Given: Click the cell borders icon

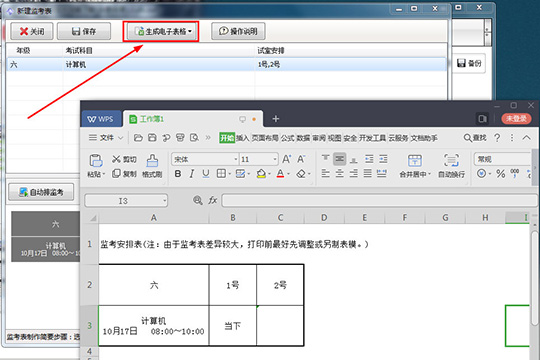Looking at the screenshot, I should [x=221, y=174].
